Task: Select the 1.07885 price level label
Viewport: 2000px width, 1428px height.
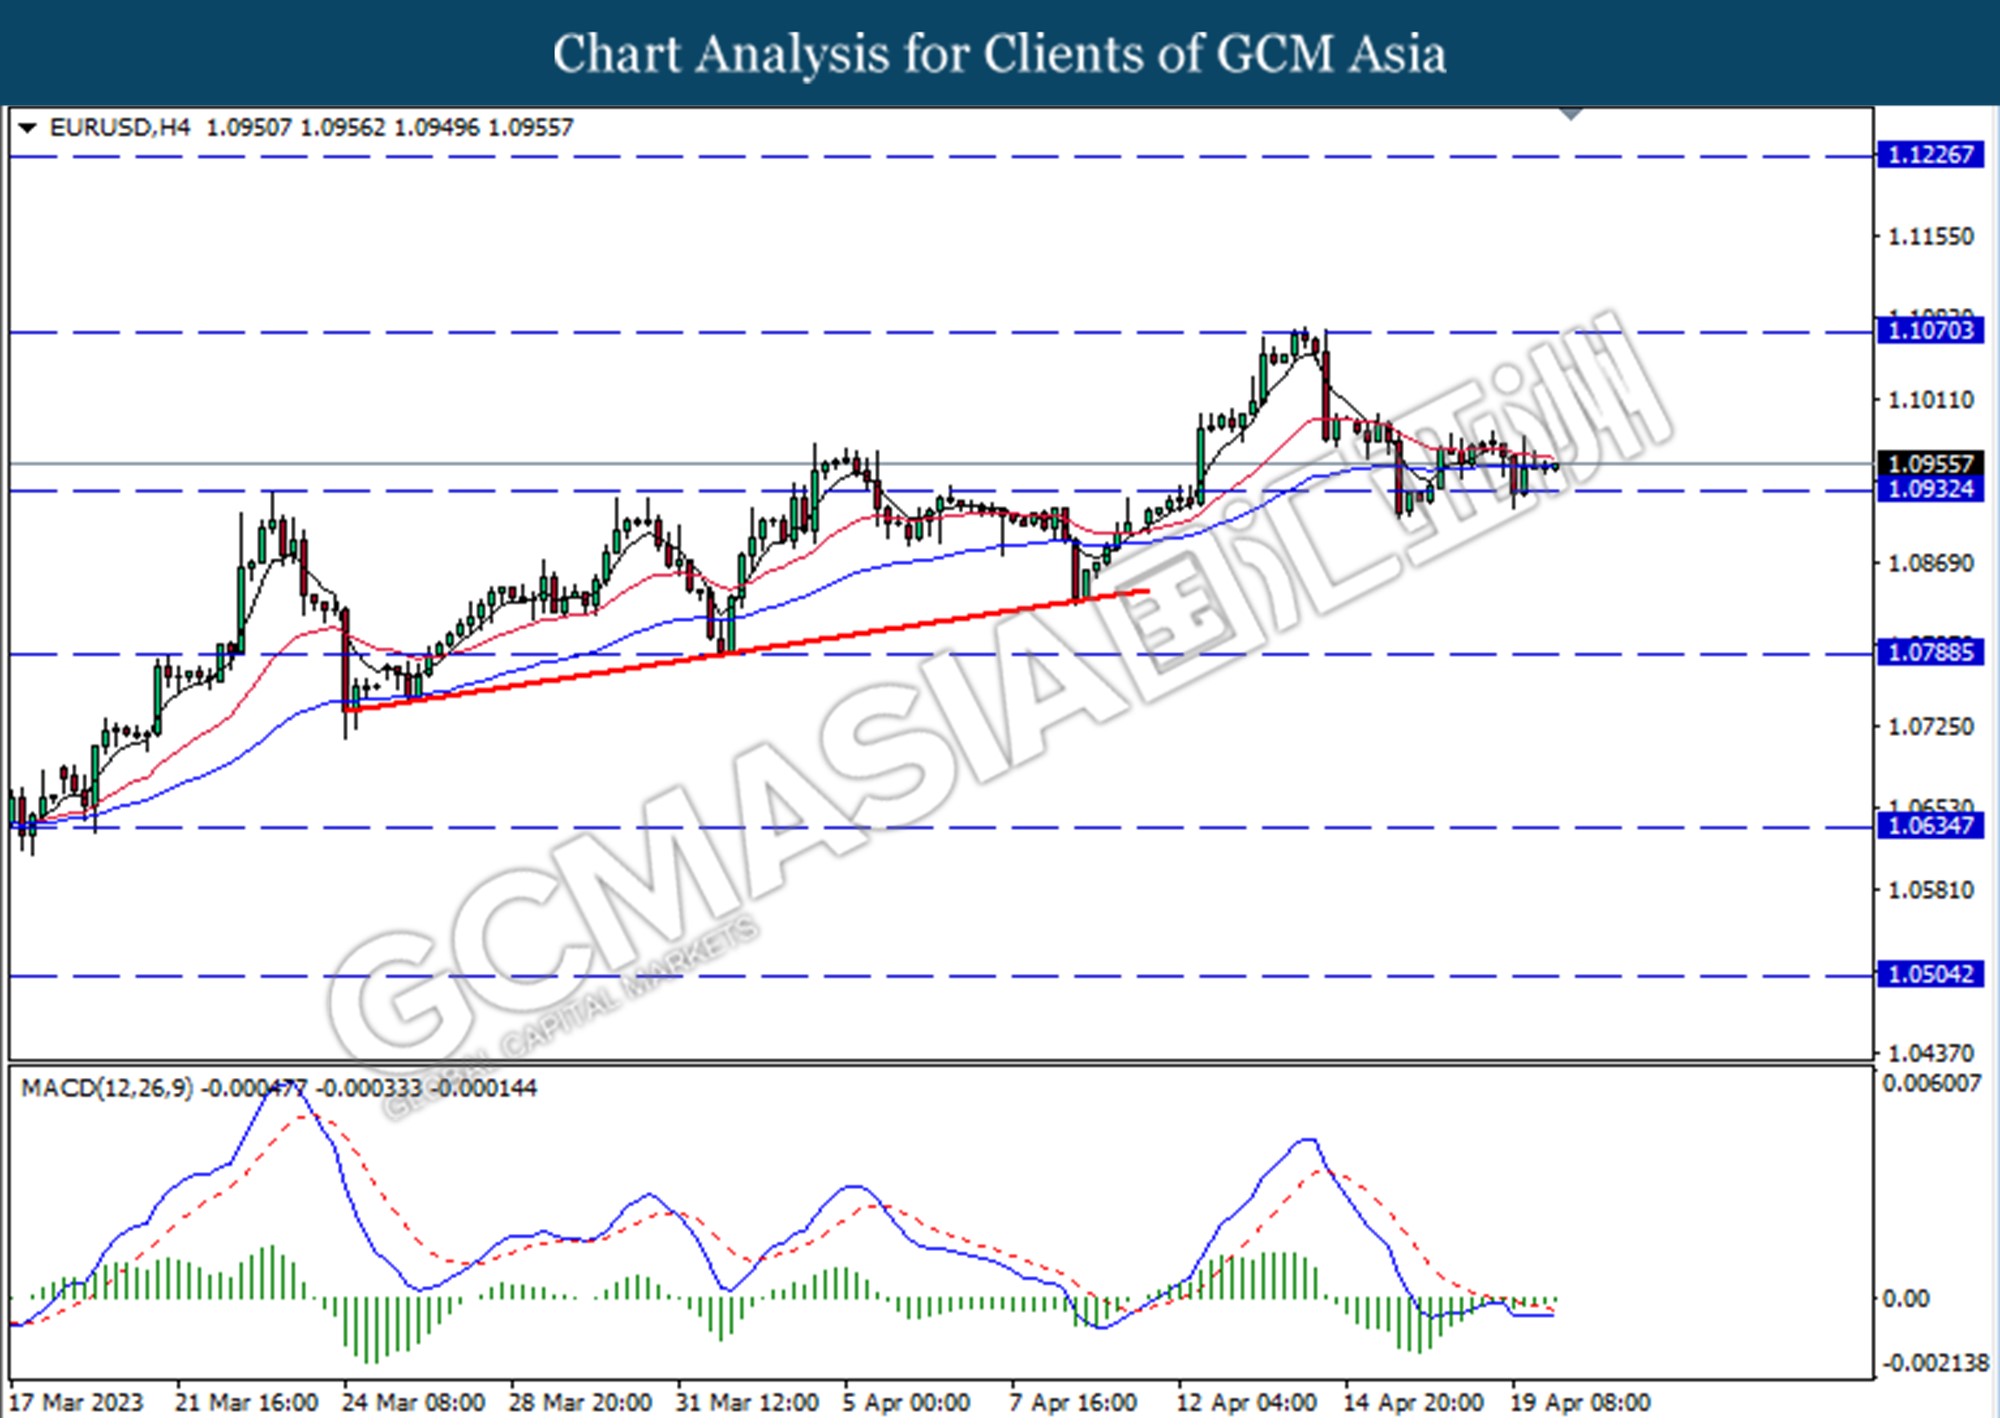Action: [1930, 653]
